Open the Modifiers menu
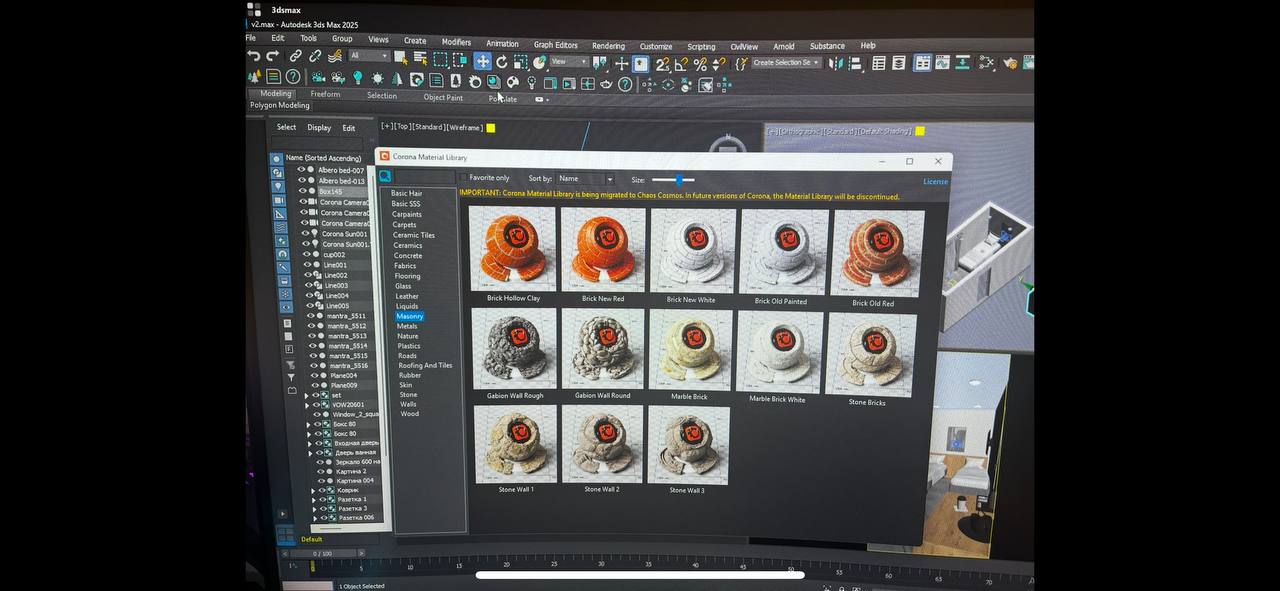Viewport: 1280px width, 591px height. (x=456, y=42)
